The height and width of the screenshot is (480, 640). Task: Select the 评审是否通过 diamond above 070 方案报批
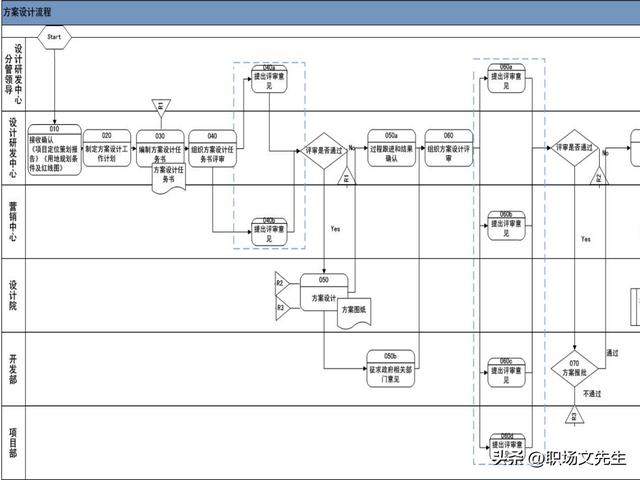[x=574, y=148]
